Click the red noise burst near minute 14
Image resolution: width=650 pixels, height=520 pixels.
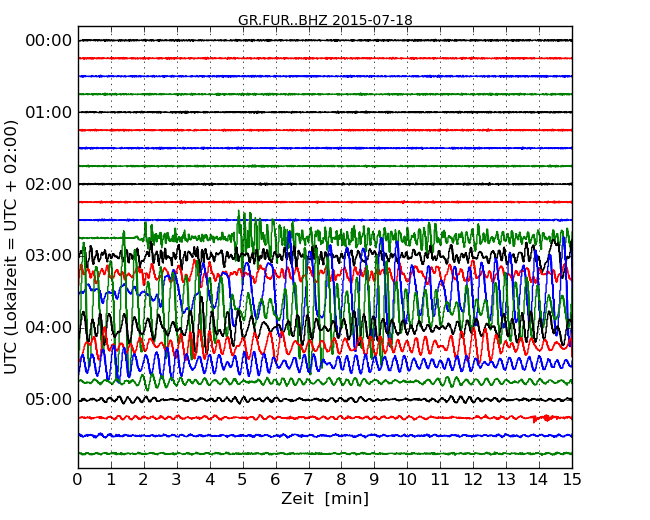tap(543, 418)
